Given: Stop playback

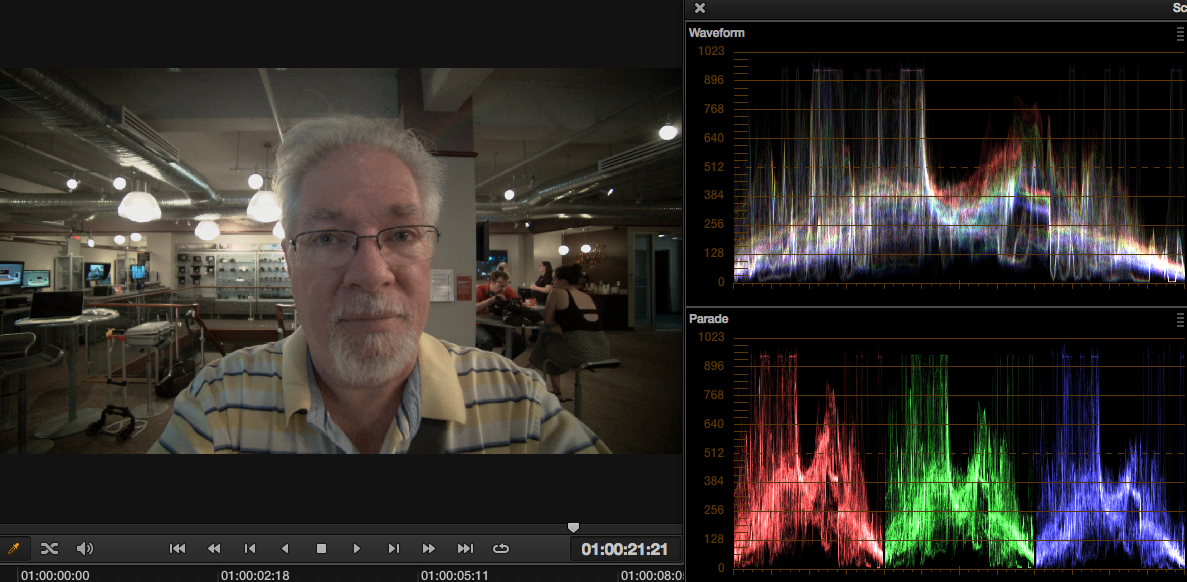Looking at the screenshot, I should point(321,549).
